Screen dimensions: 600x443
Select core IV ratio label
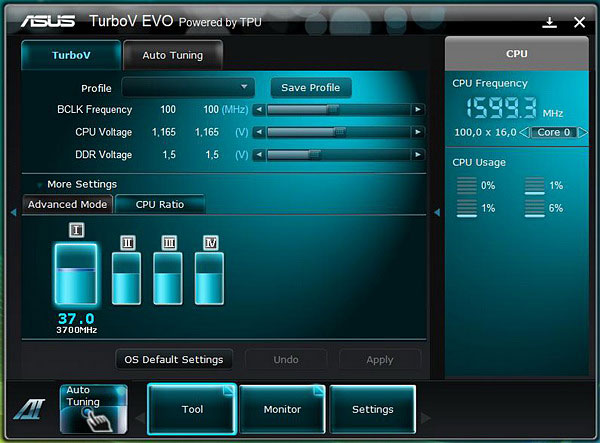click(211, 243)
